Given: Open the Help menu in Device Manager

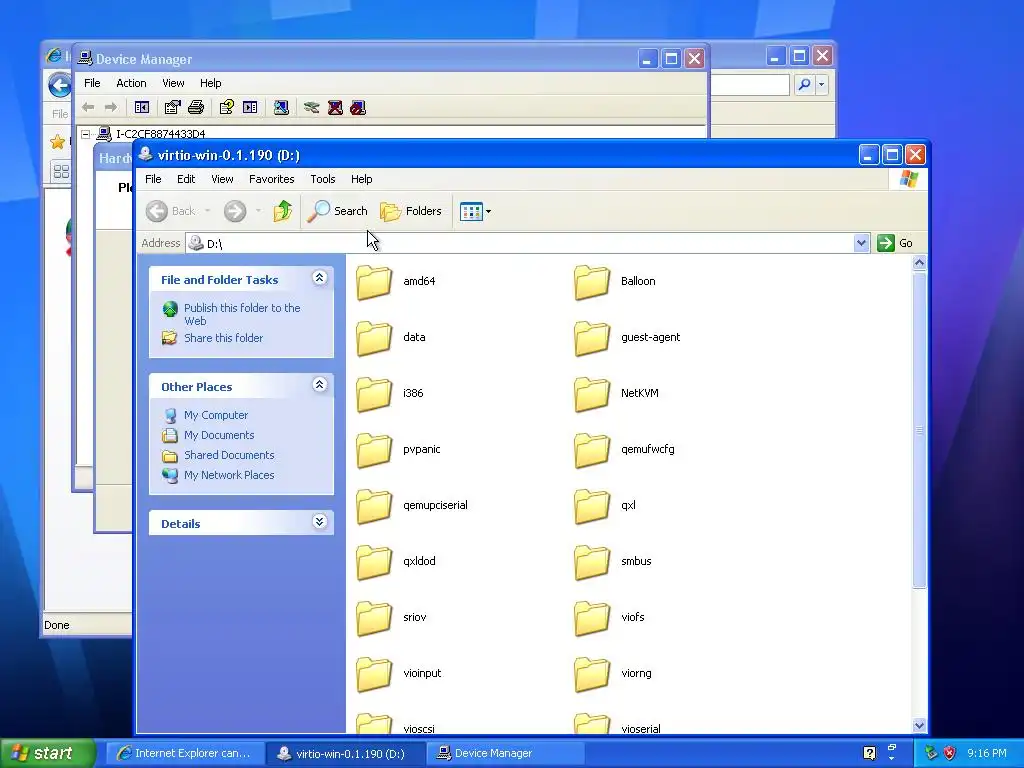Looking at the screenshot, I should (210, 83).
